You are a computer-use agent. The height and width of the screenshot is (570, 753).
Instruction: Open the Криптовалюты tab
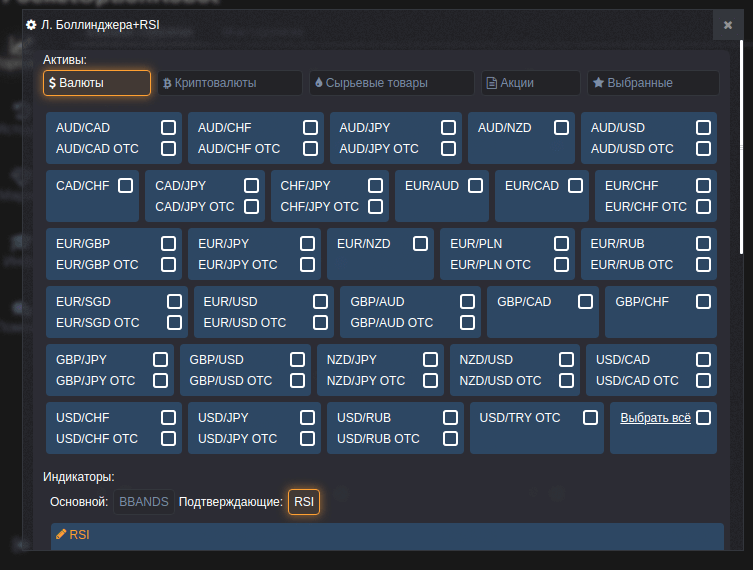(229, 83)
